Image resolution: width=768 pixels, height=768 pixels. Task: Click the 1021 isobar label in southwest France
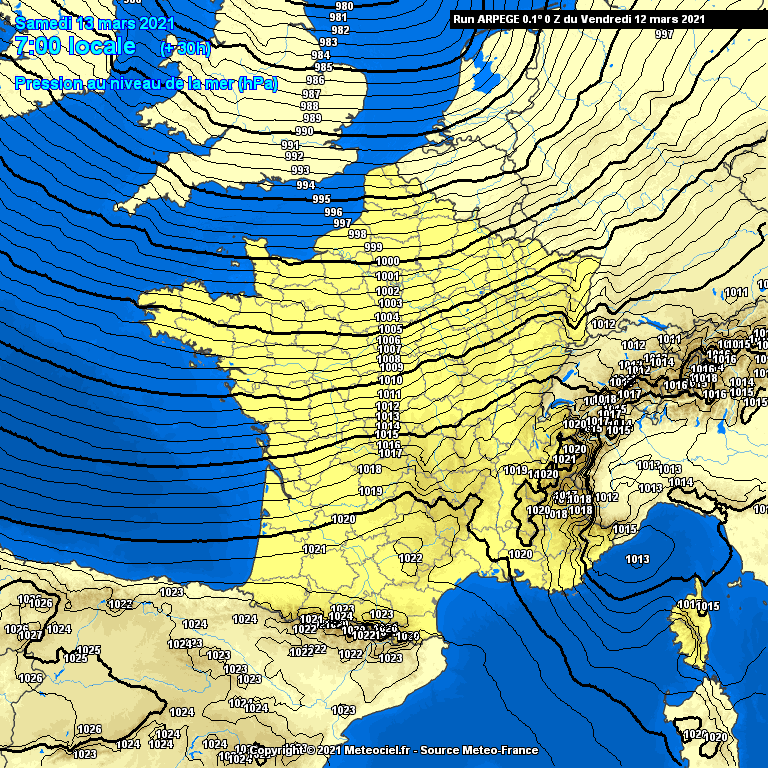point(315,549)
